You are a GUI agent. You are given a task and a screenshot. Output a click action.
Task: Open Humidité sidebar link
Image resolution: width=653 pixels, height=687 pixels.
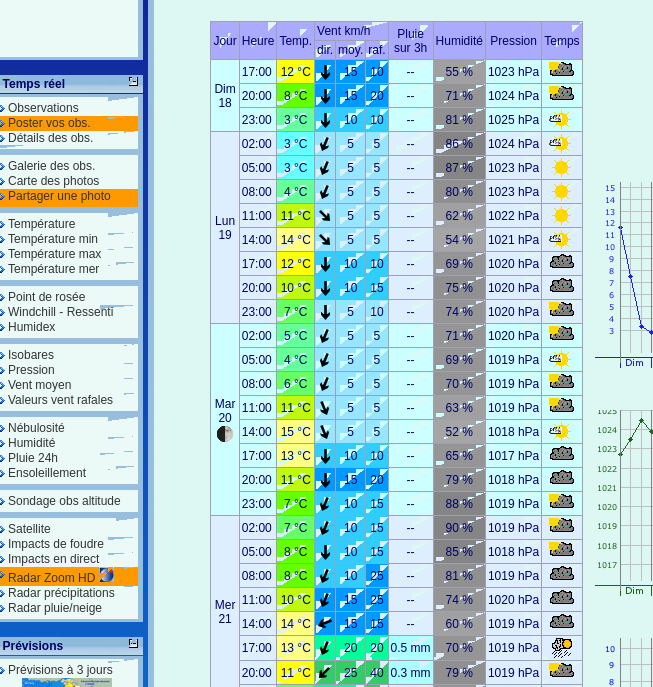pyautogui.click(x=32, y=443)
